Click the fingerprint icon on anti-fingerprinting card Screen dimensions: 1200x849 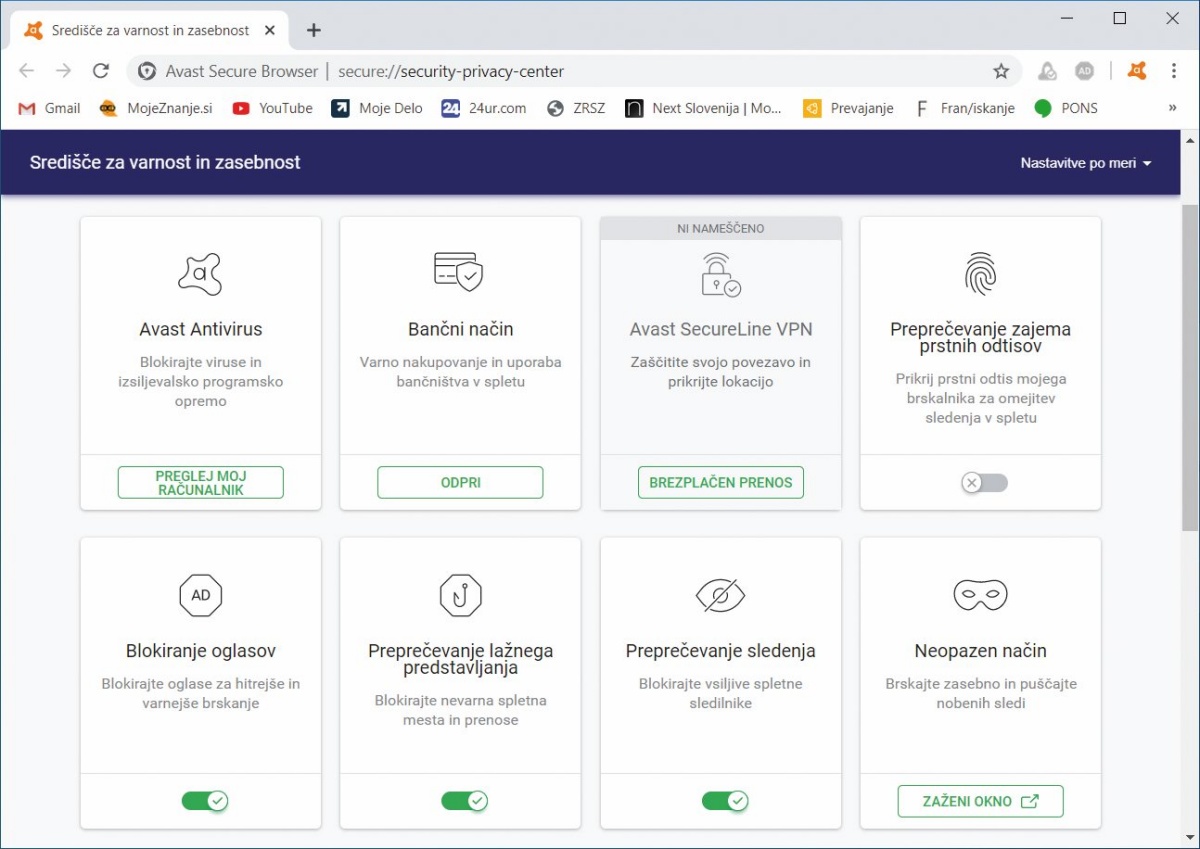[x=980, y=274]
